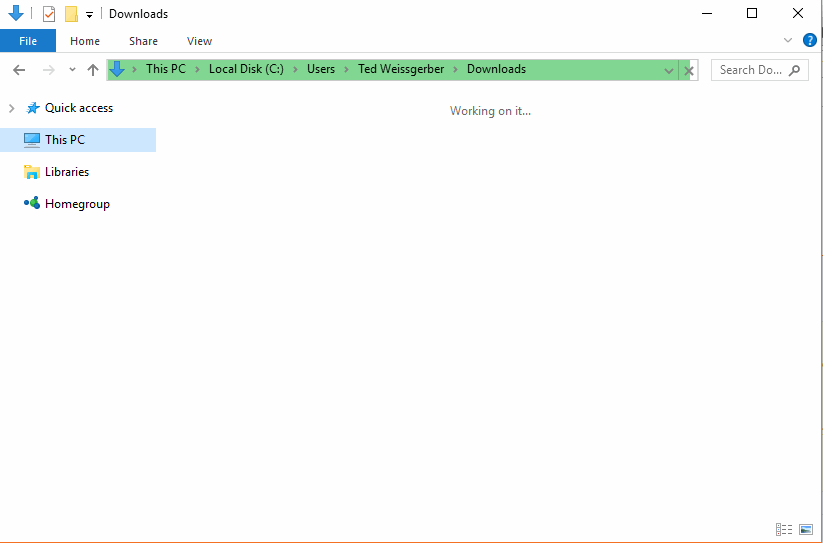Screen dimensions: 823x543
Task: Click the blue Downloads icon in address bar
Action: point(117,69)
